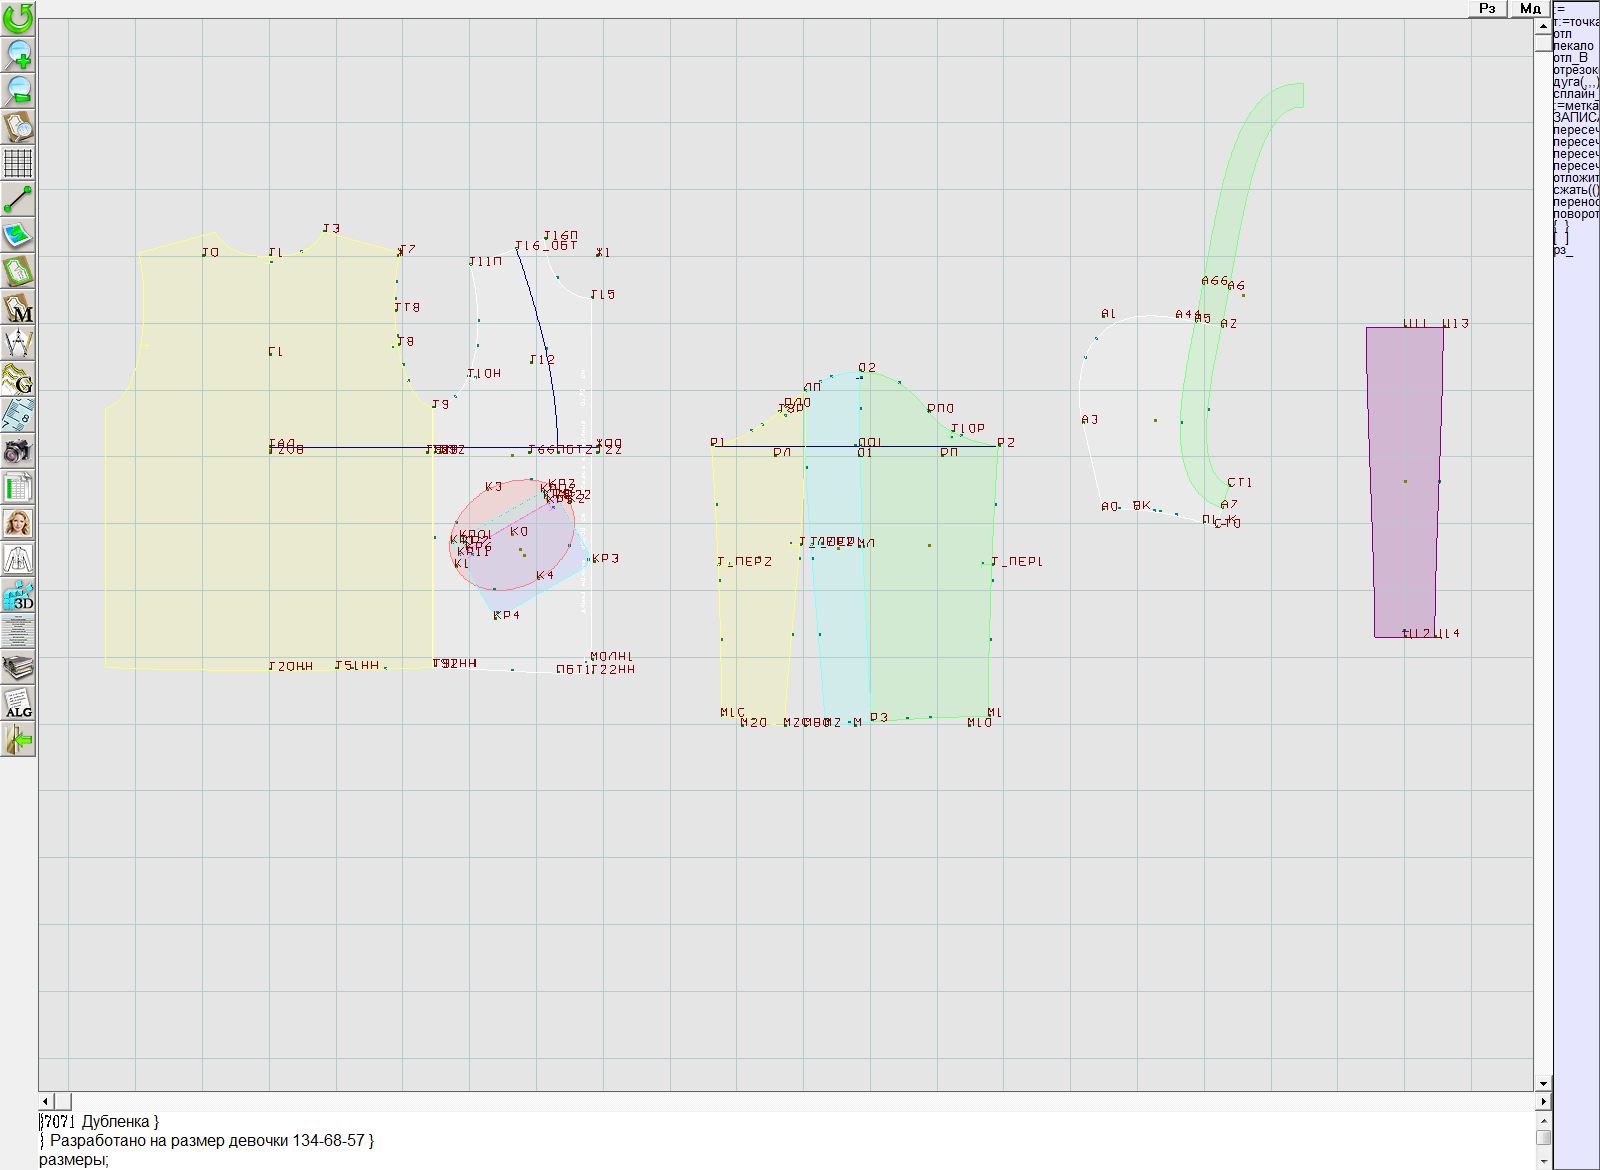Click the Рз button

pos(1488,8)
